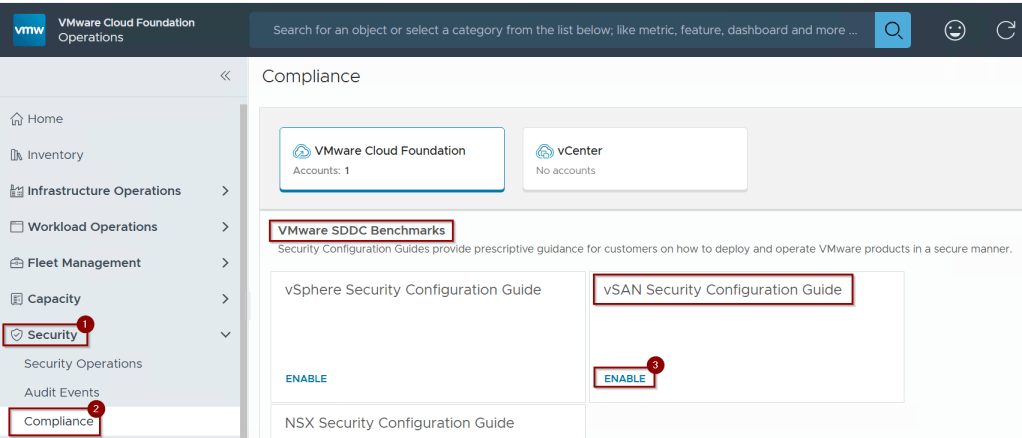Open the smiley feedback icon
This screenshot has height=438, width=1022.
coord(955,30)
